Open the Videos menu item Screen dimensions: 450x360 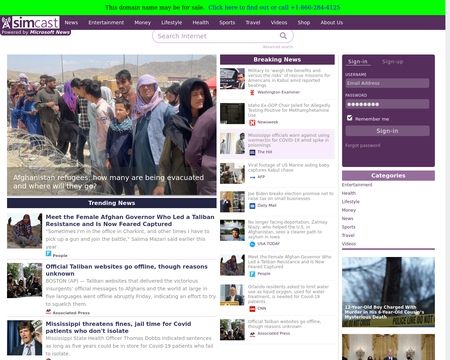click(x=279, y=23)
